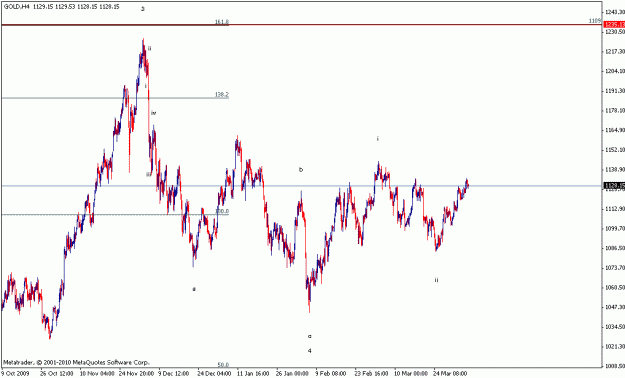Click the 1204.10 price axis value
Screen dimensions: 625x378
615,71
